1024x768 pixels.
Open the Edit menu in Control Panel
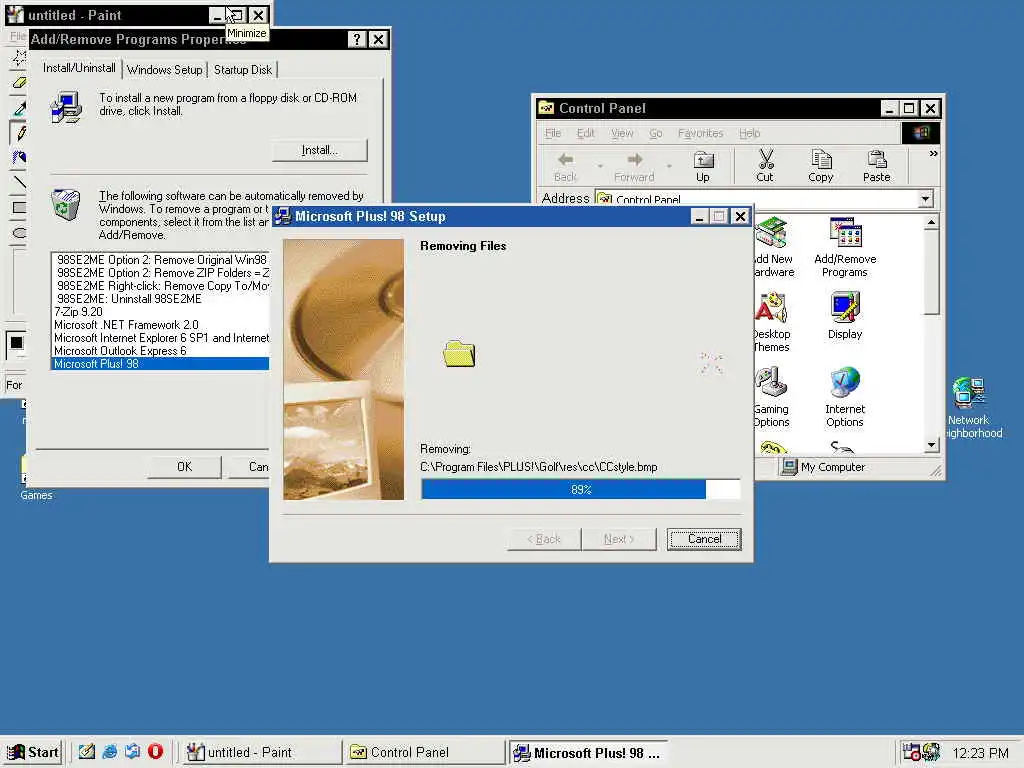pyautogui.click(x=586, y=133)
